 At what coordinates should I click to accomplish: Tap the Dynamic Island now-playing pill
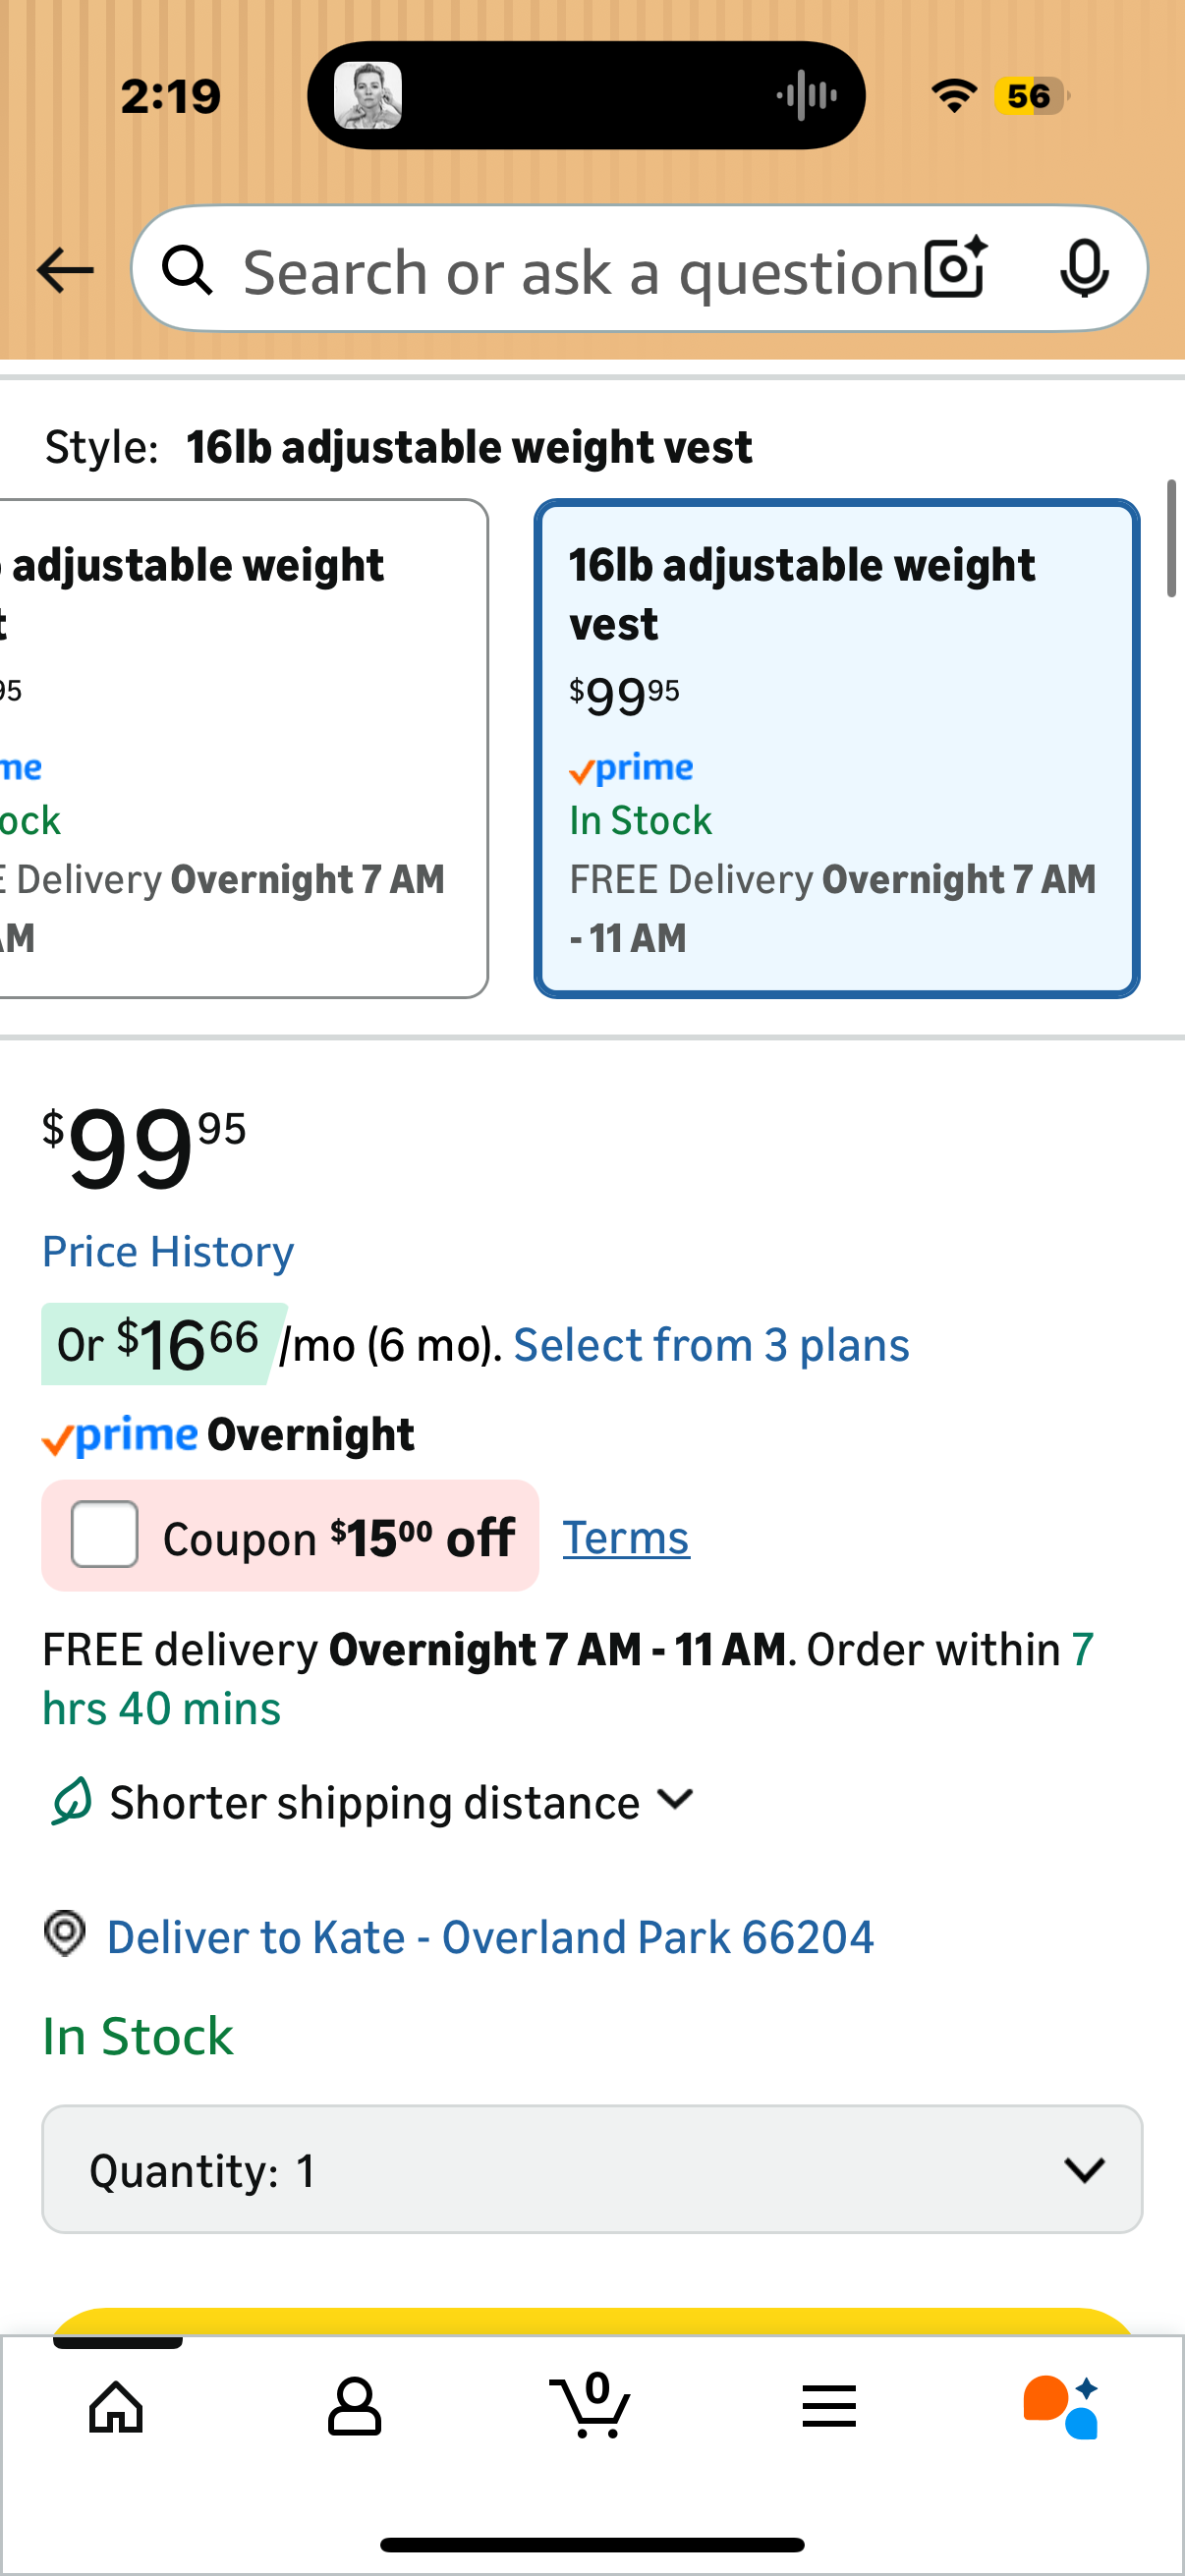586,95
